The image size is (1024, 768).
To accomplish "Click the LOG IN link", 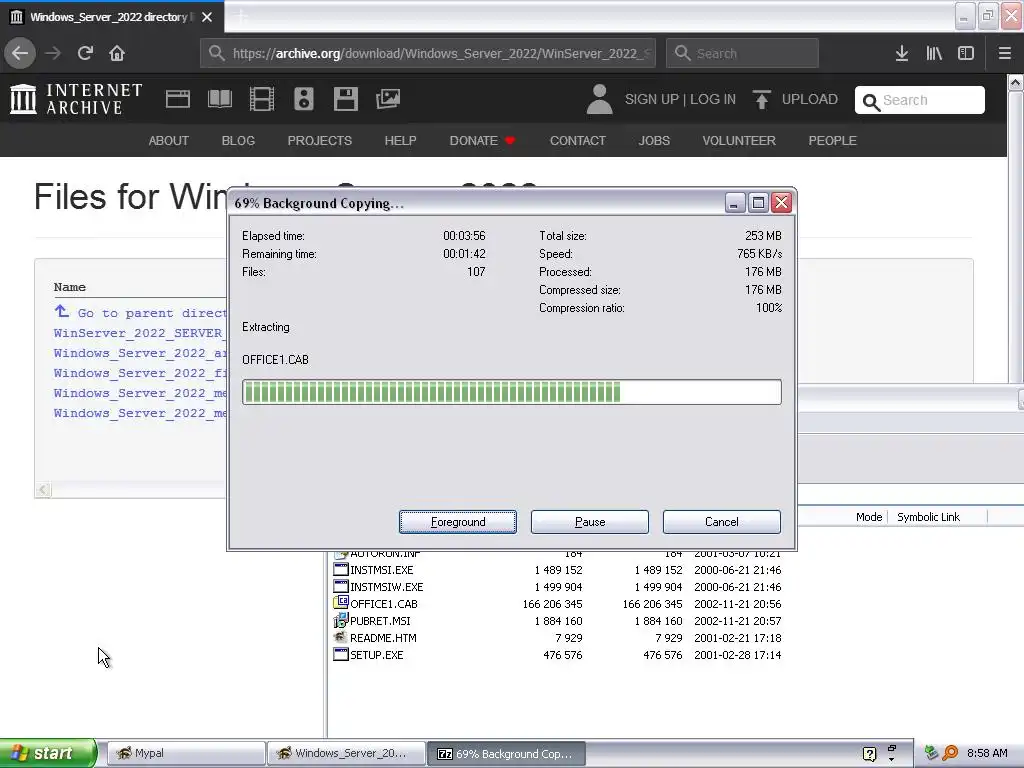I will (x=712, y=99).
